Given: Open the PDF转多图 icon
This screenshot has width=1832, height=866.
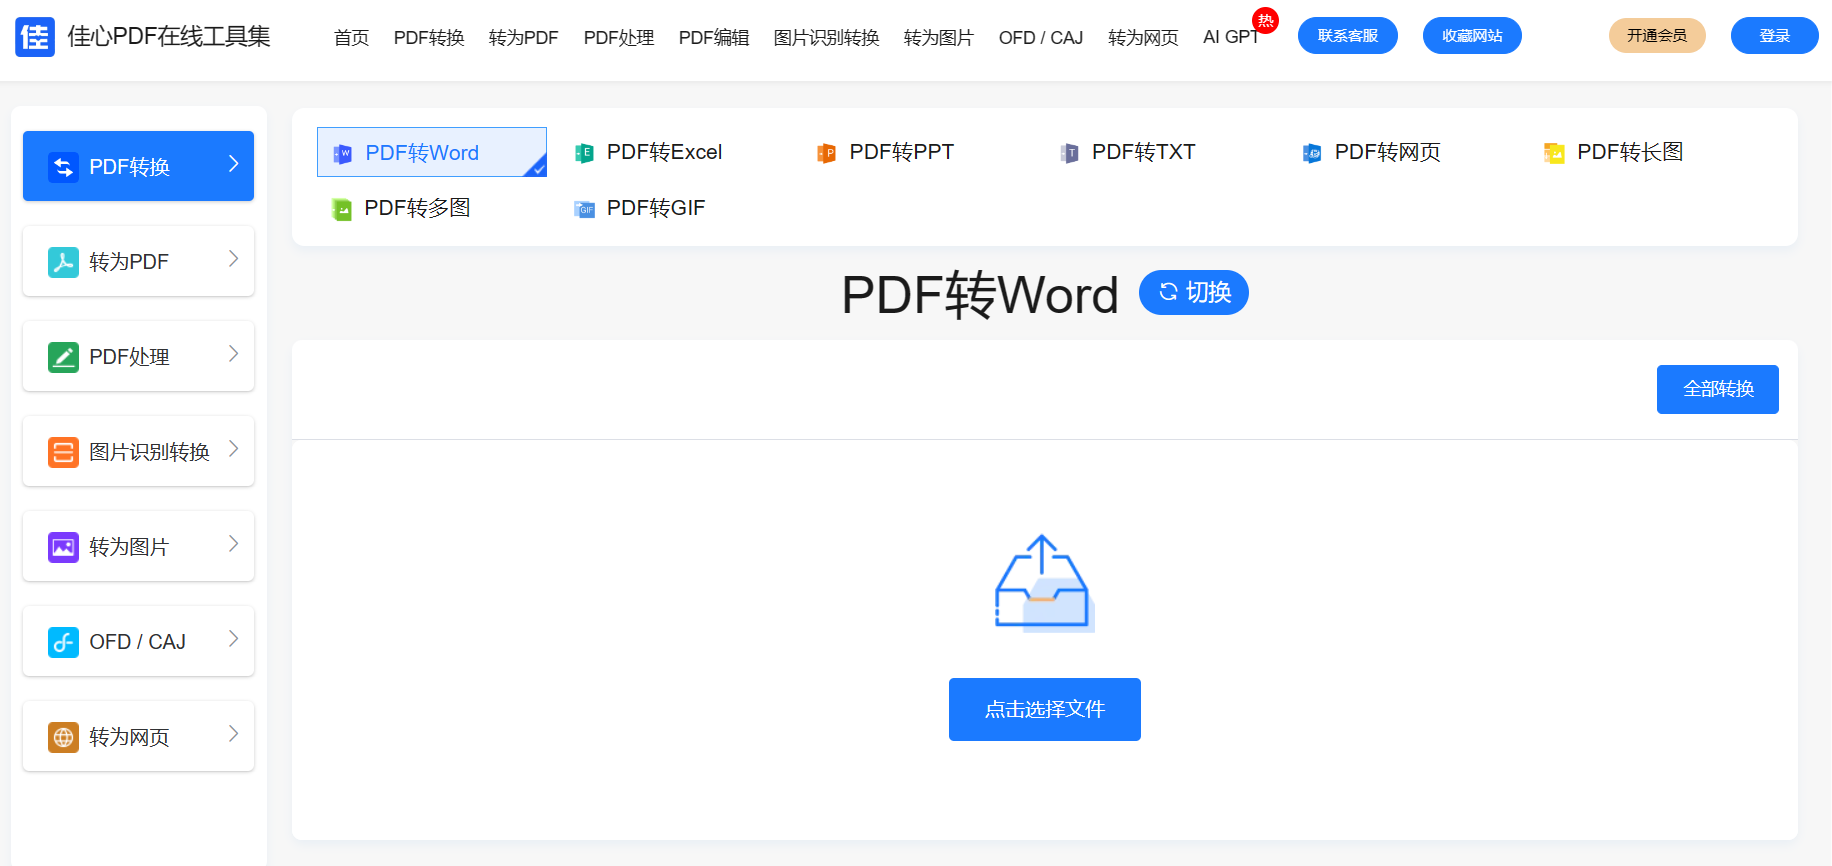Looking at the screenshot, I should coord(342,209).
